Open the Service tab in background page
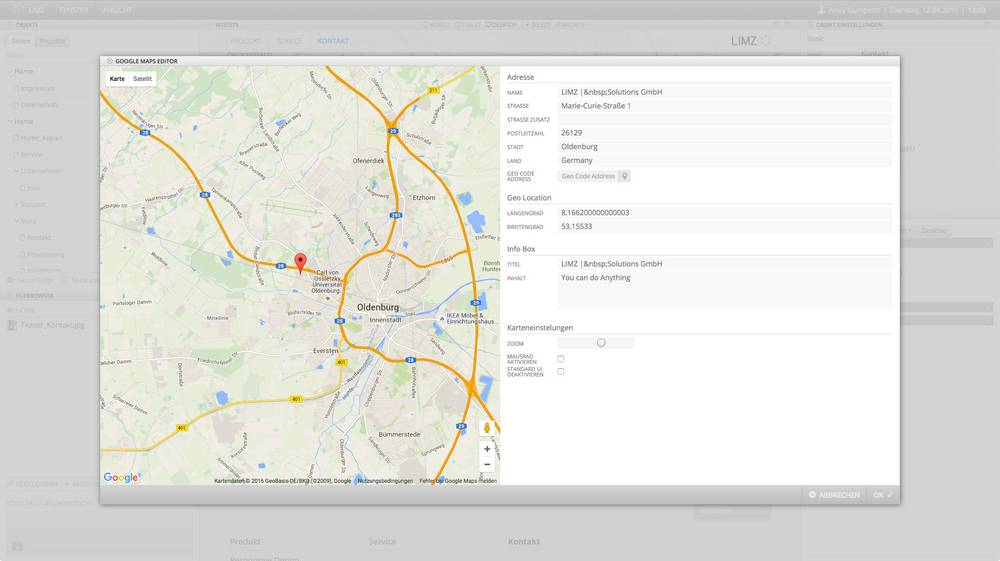1000x561 pixels. click(290, 41)
